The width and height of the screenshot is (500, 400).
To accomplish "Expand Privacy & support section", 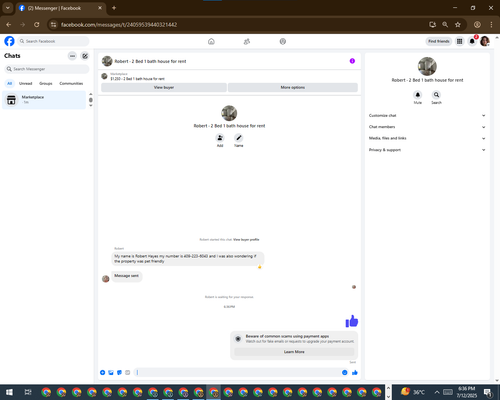I will click(427, 150).
